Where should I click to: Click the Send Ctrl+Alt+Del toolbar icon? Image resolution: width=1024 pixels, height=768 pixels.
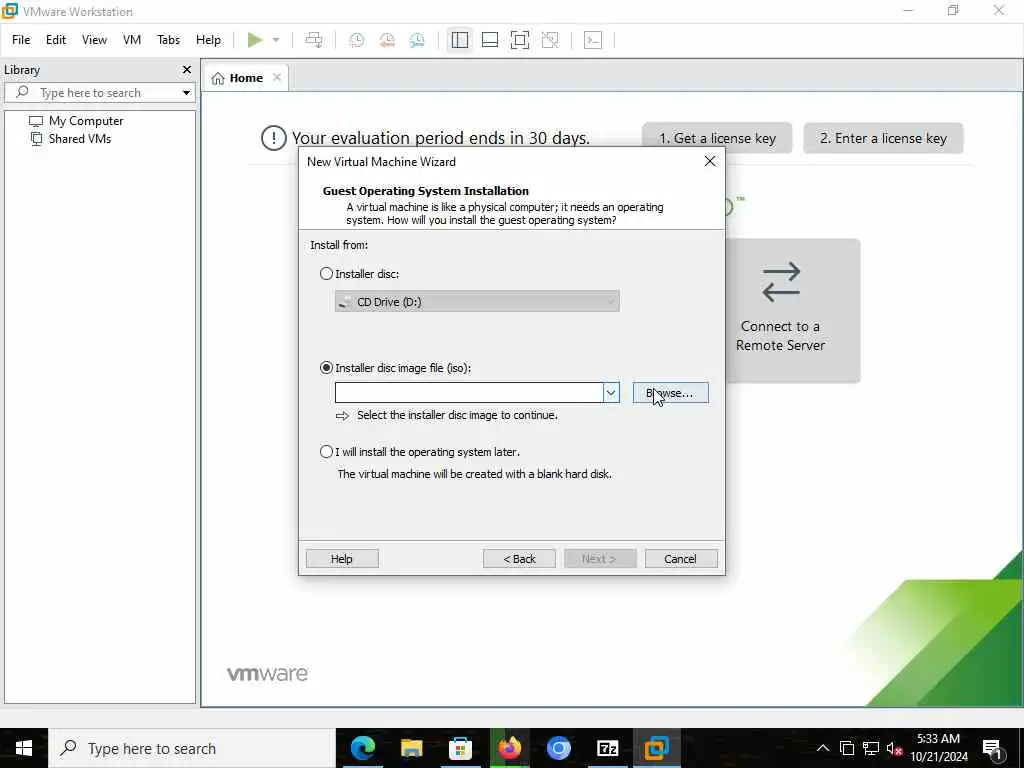[x=314, y=40]
